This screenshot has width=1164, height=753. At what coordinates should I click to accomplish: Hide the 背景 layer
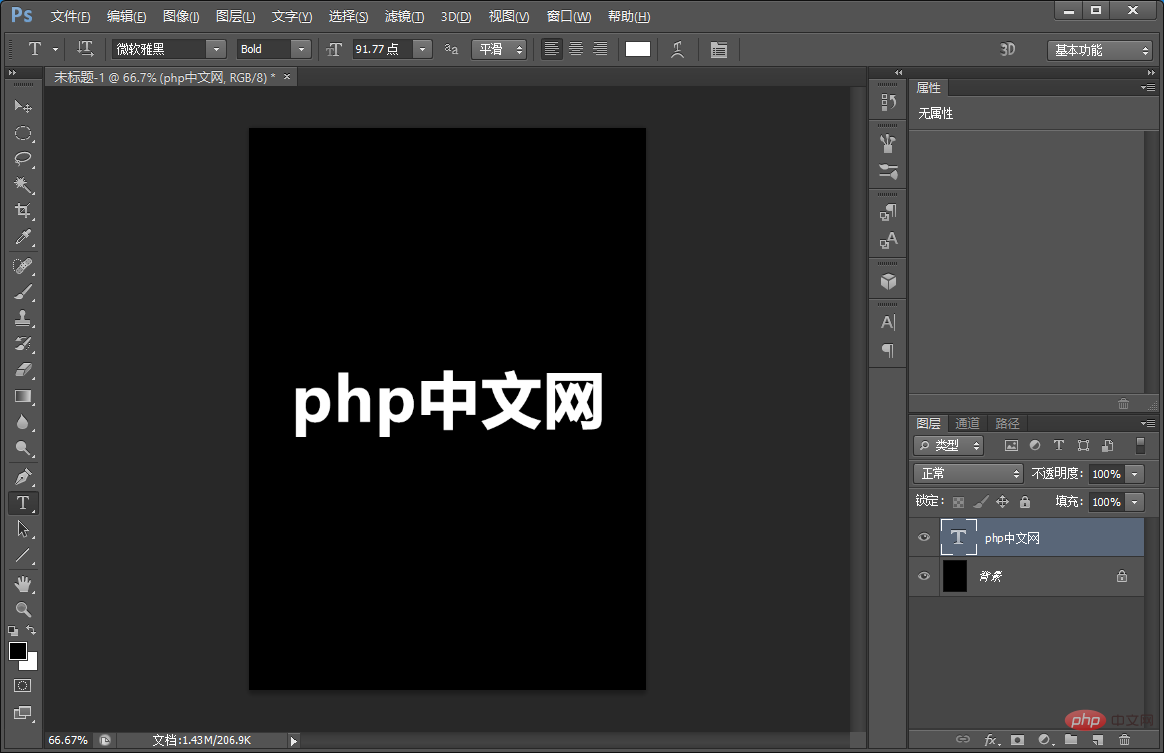tap(923, 575)
